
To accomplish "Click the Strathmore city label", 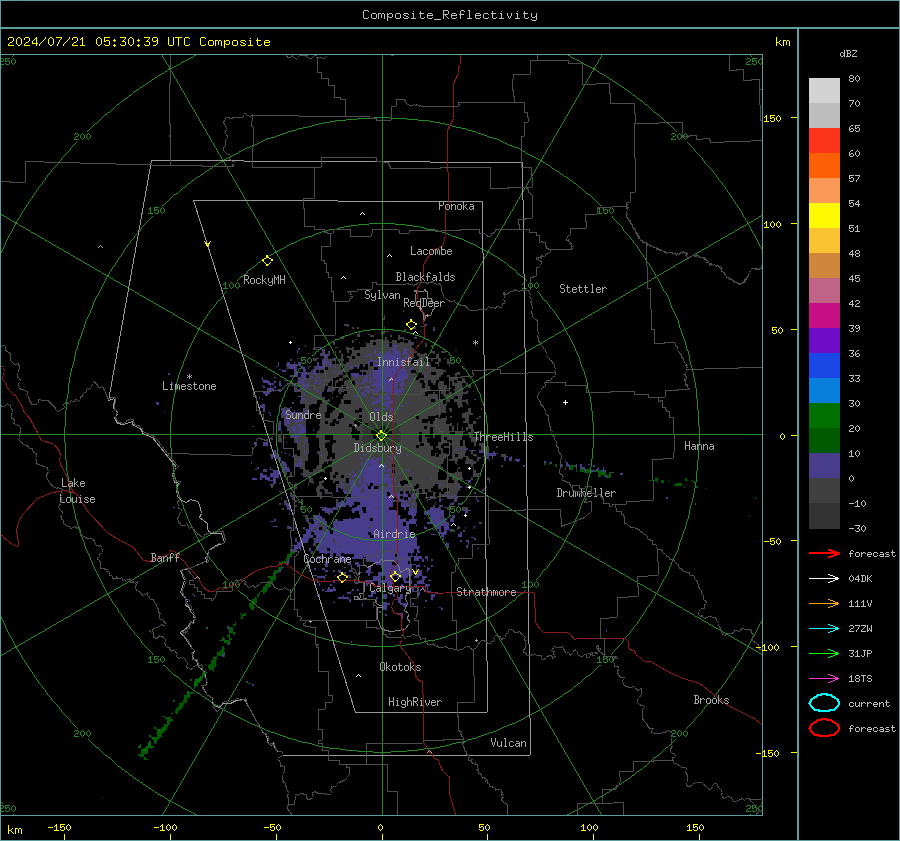I will pos(486,592).
